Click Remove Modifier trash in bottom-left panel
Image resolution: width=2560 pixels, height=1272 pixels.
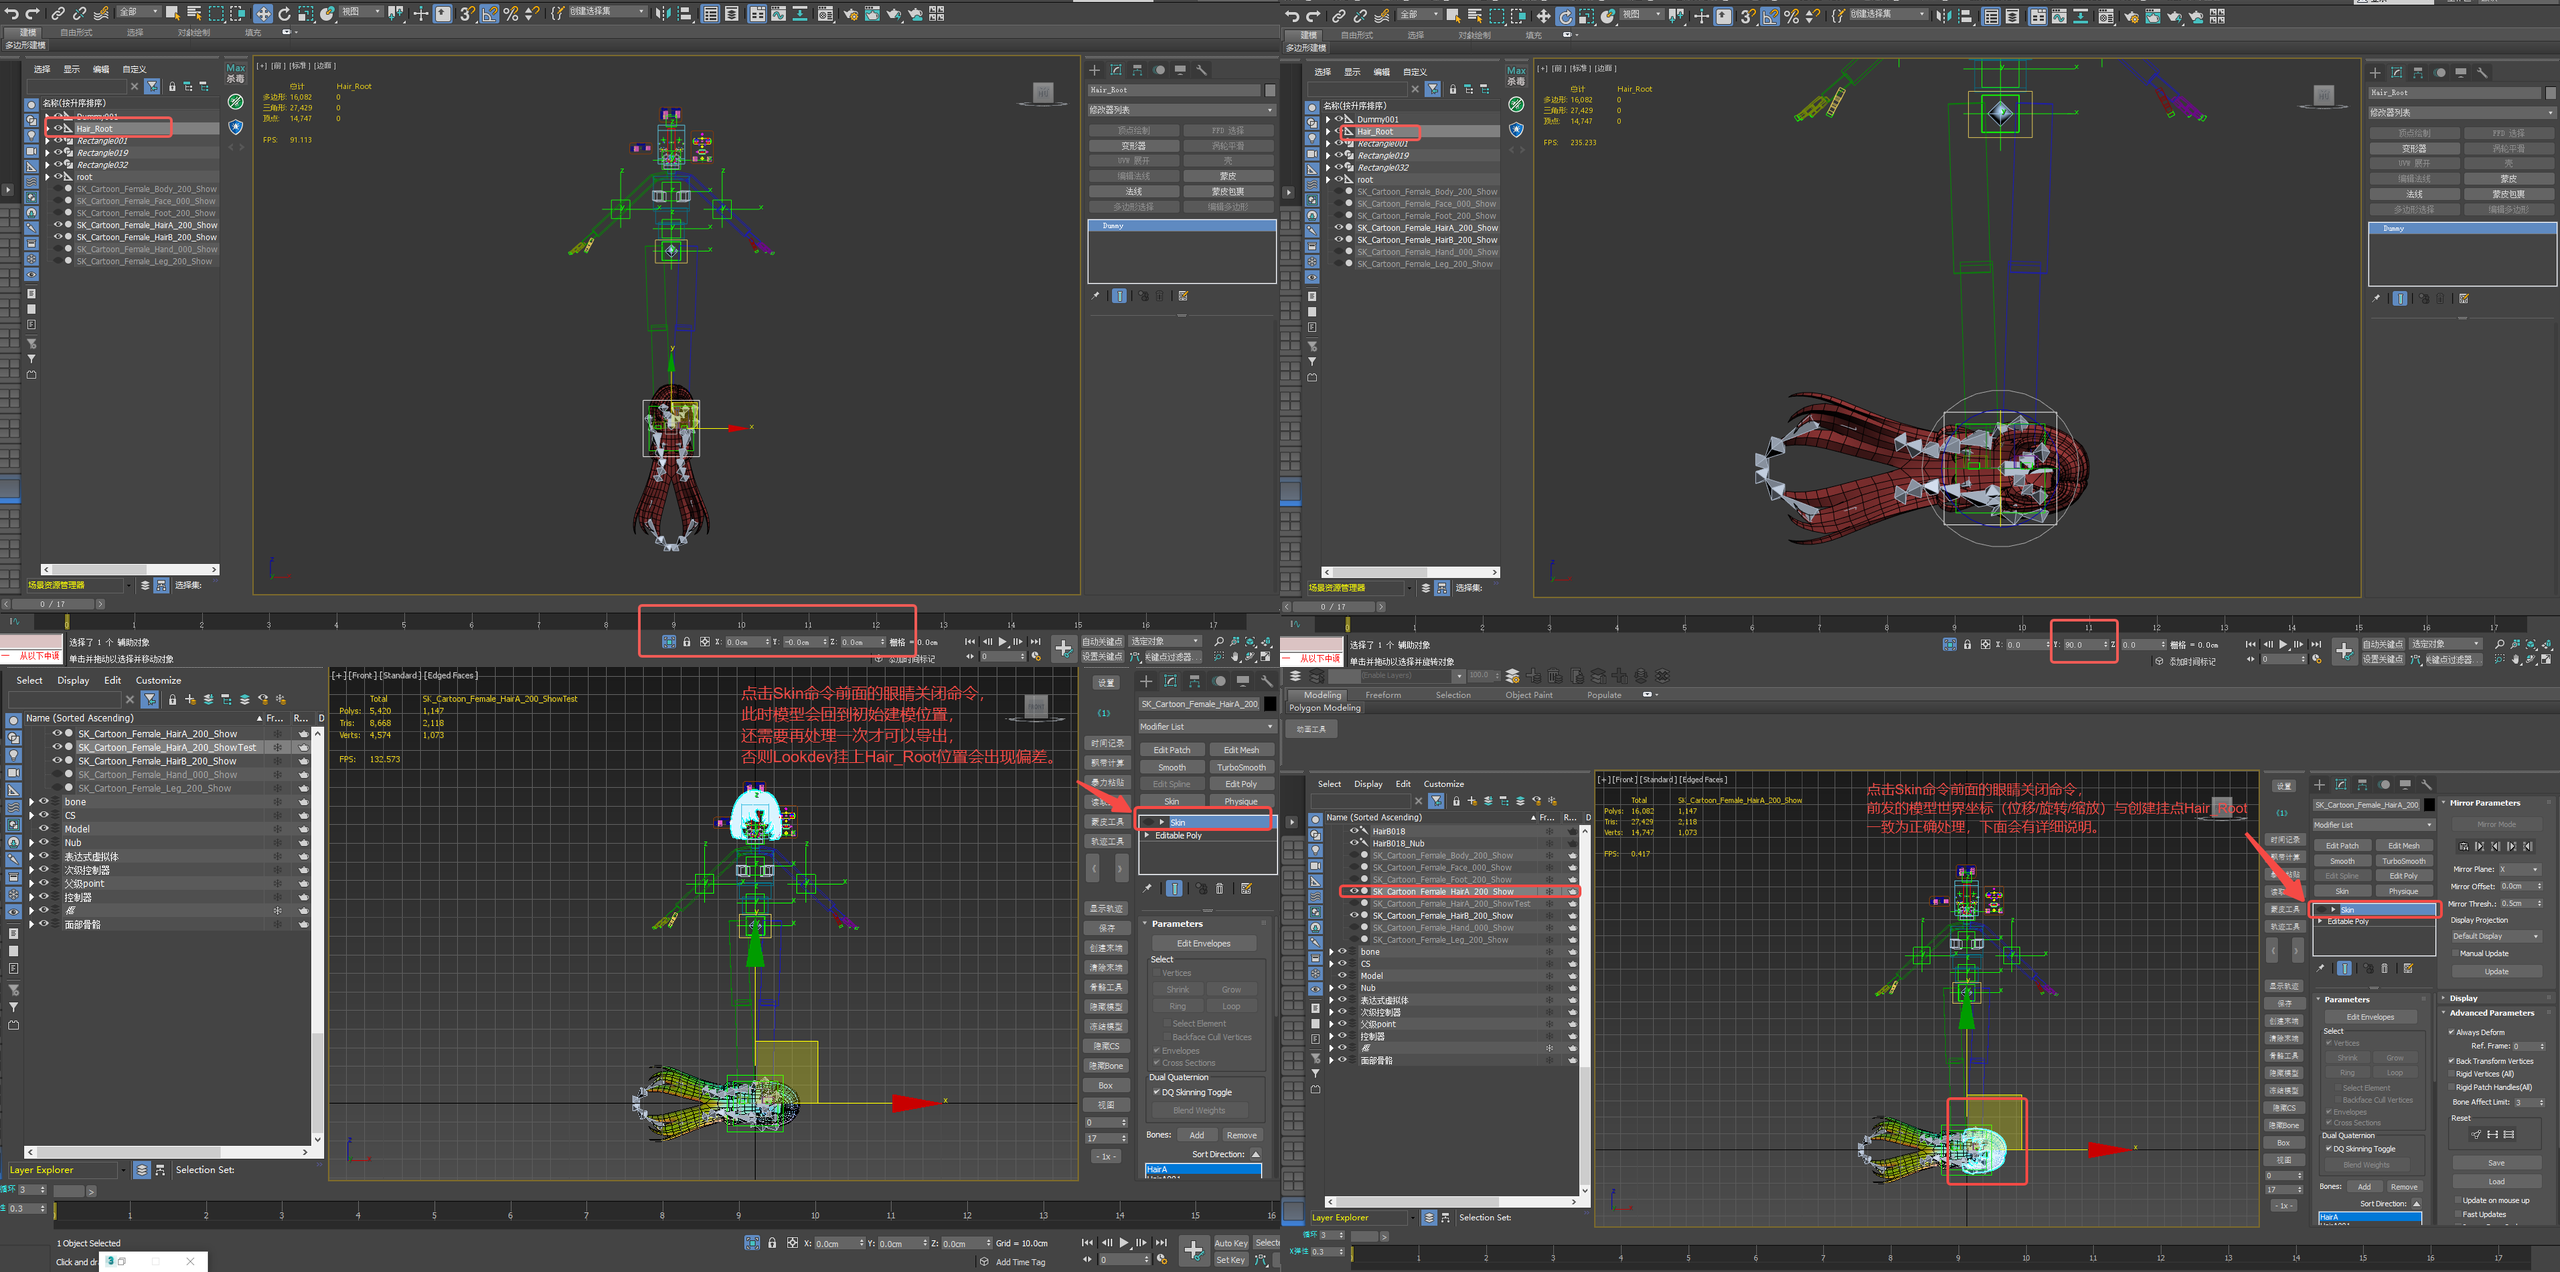pyautogui.click(x=1219, y=888)
